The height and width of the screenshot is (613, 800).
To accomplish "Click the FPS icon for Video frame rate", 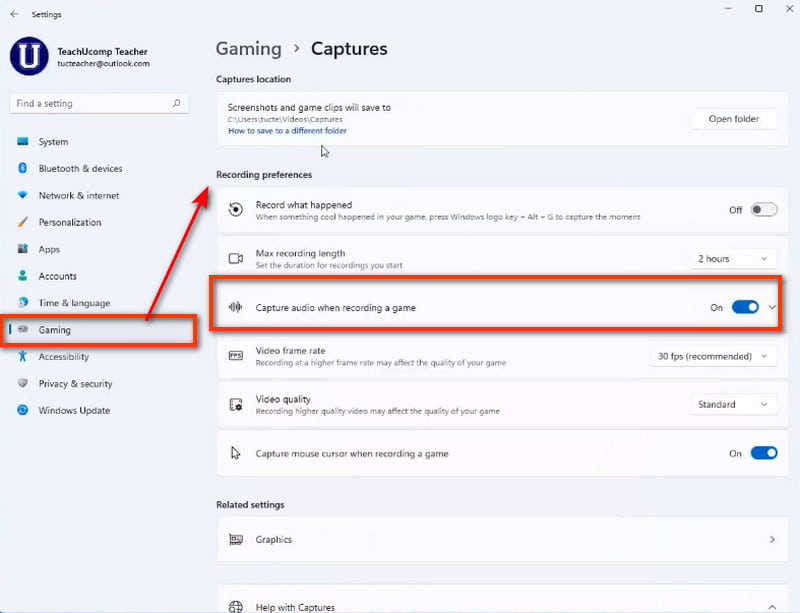I will [236, 356].
